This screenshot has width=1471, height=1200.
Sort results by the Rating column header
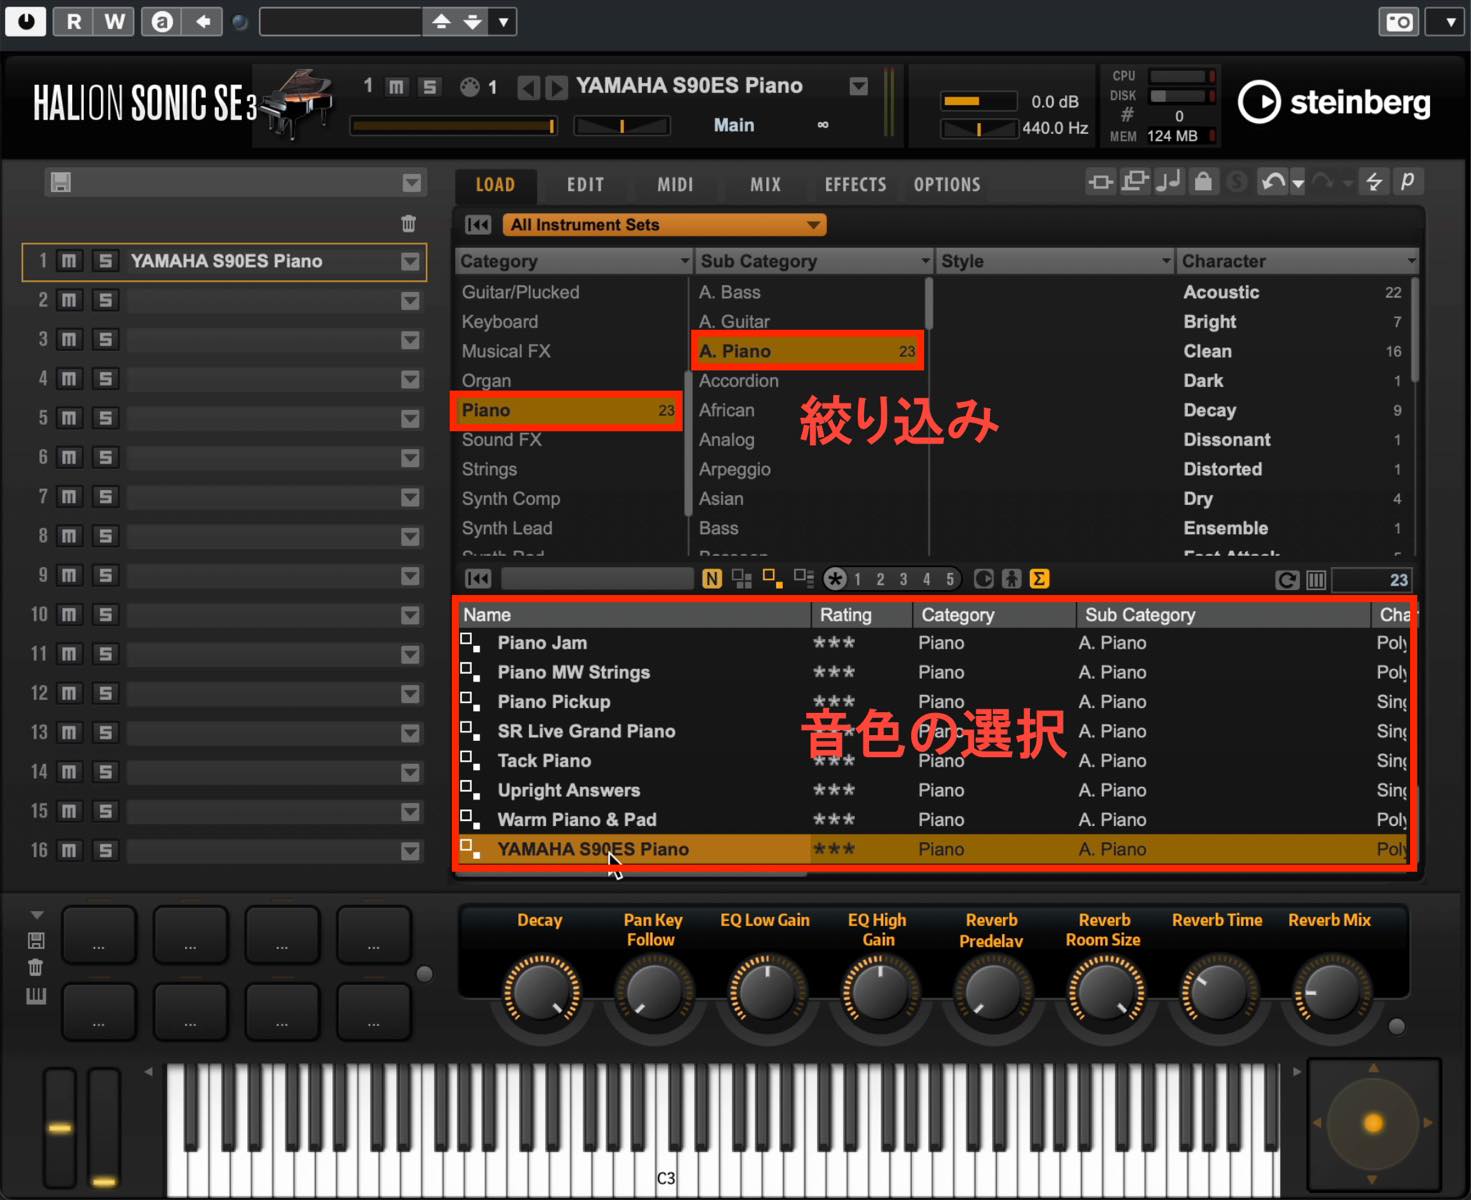(x=862, y=615)
